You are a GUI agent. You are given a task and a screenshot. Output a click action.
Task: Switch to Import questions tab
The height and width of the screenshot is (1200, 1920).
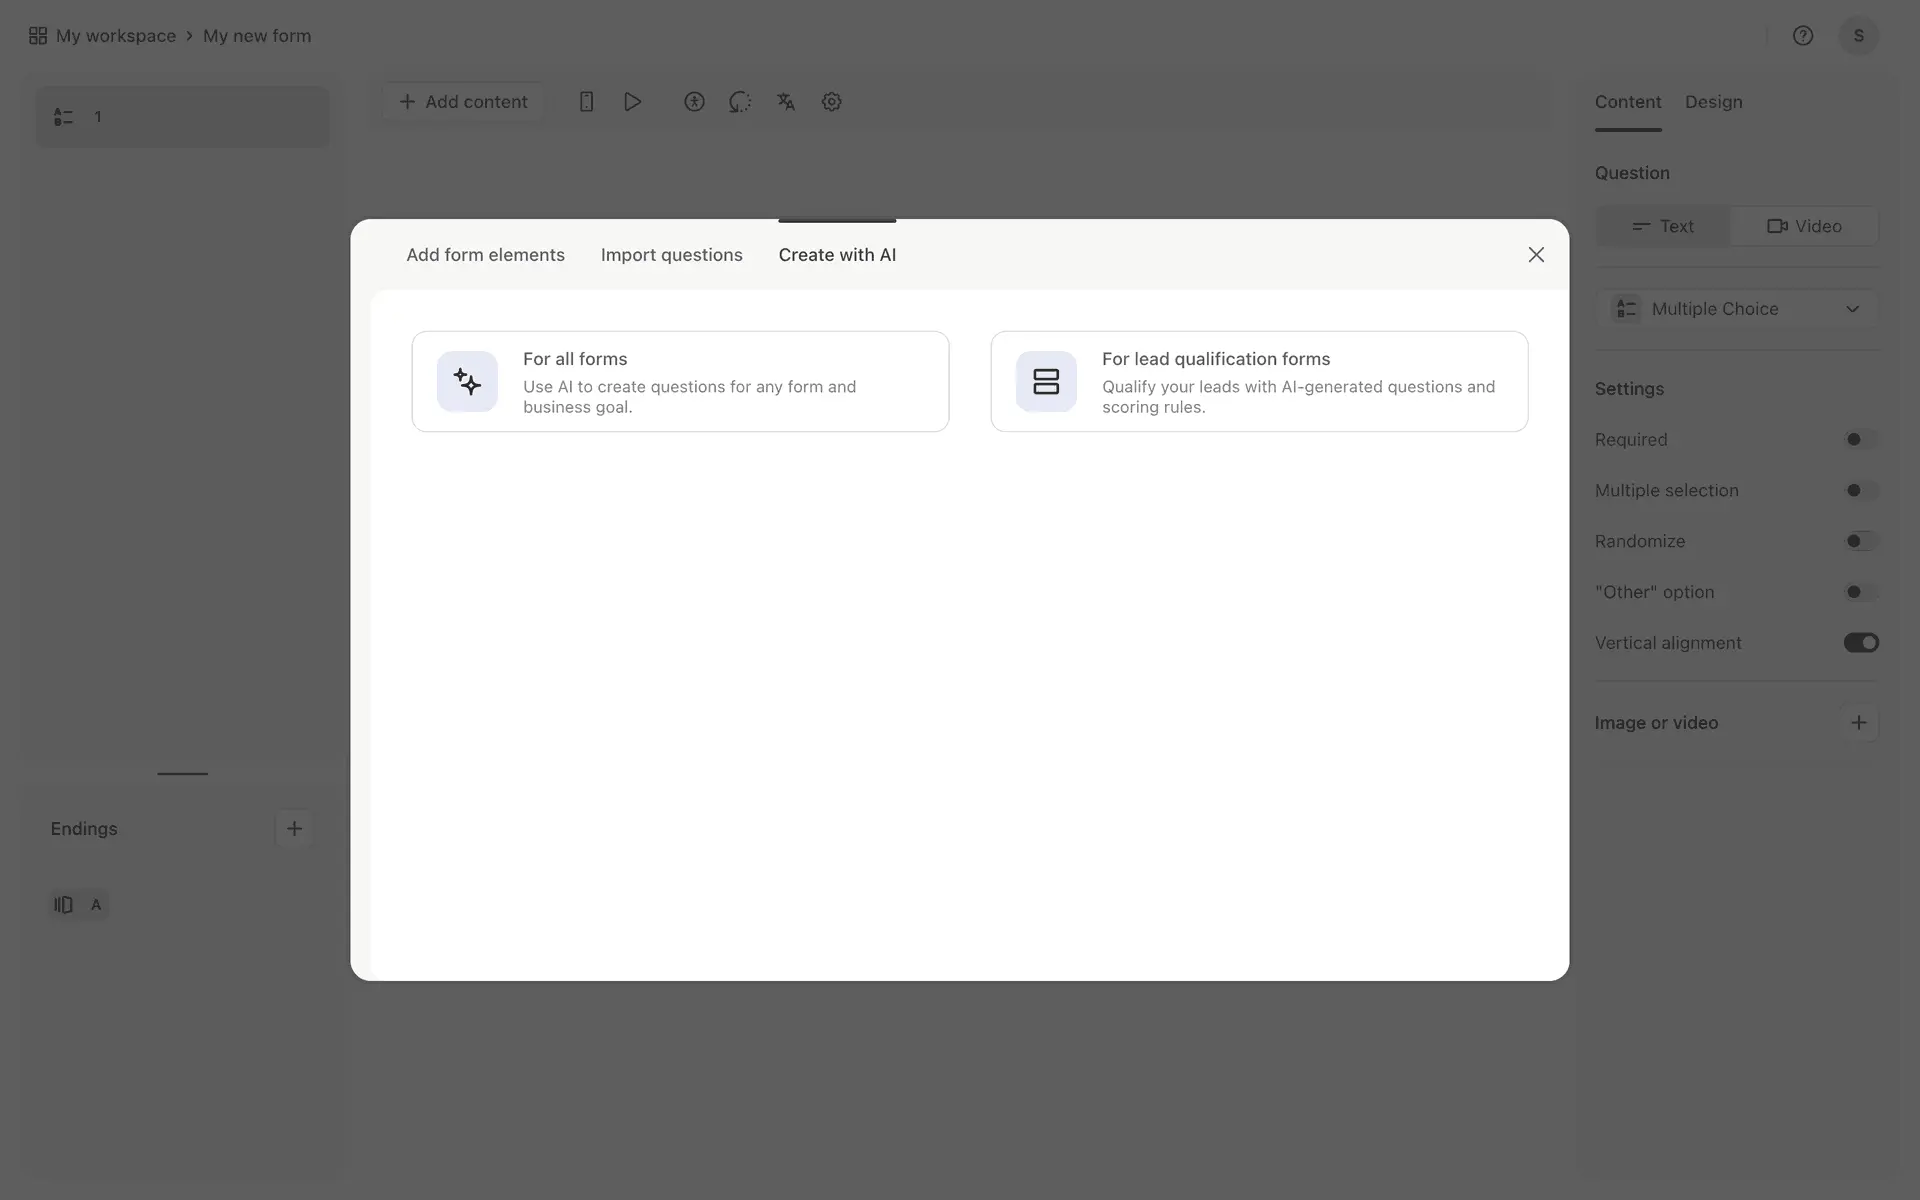pos(671,255)
